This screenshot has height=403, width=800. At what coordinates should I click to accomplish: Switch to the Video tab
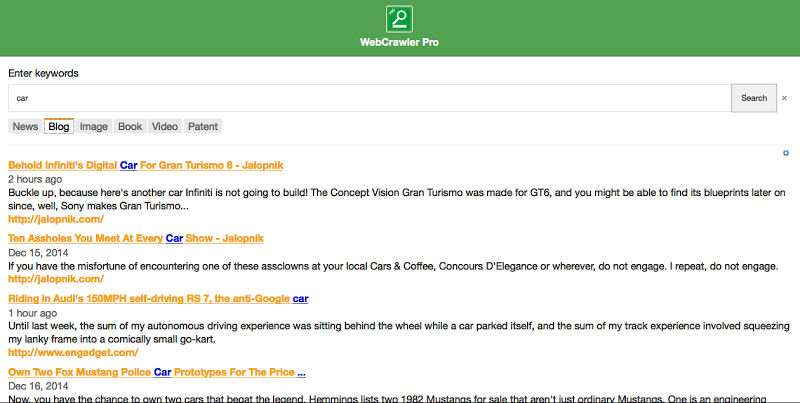coord(165,127)
